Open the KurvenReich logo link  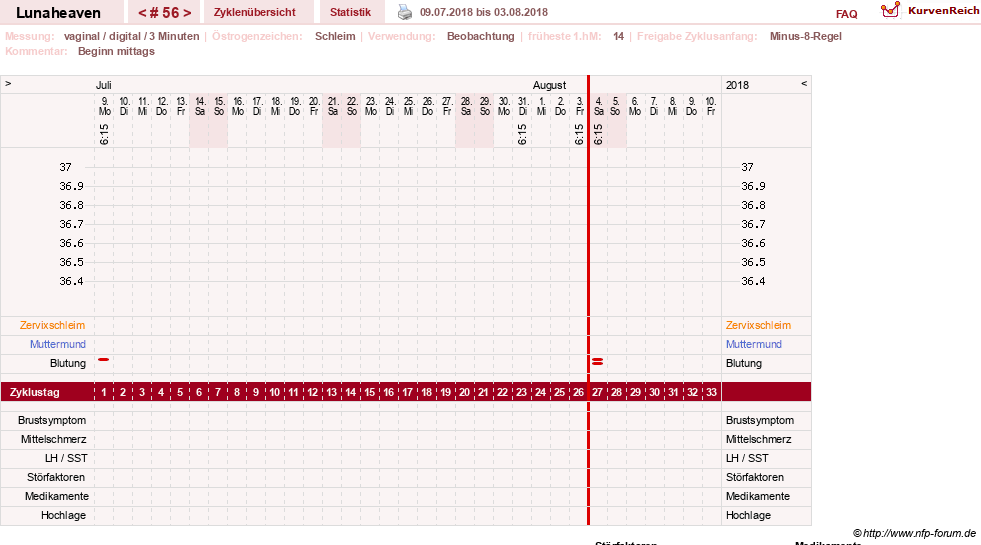930,11
